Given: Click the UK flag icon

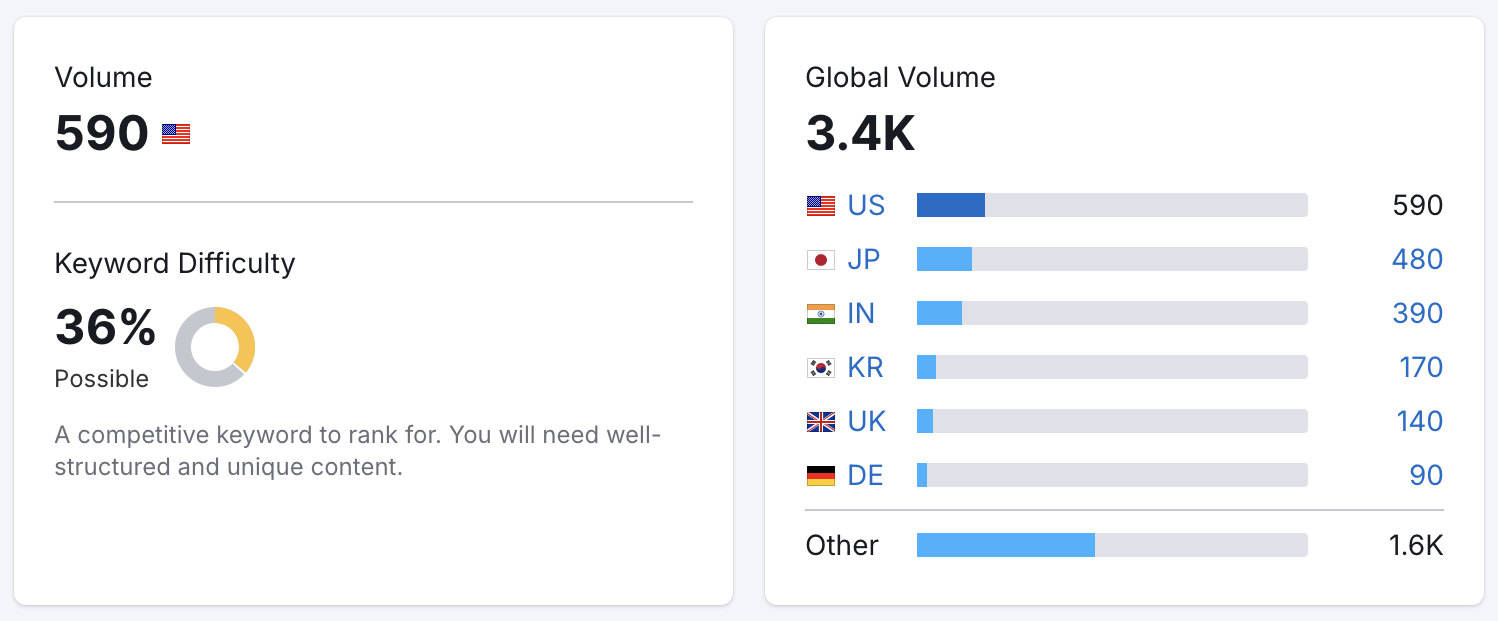Looking at the screenshot, I should click(821, 422).
